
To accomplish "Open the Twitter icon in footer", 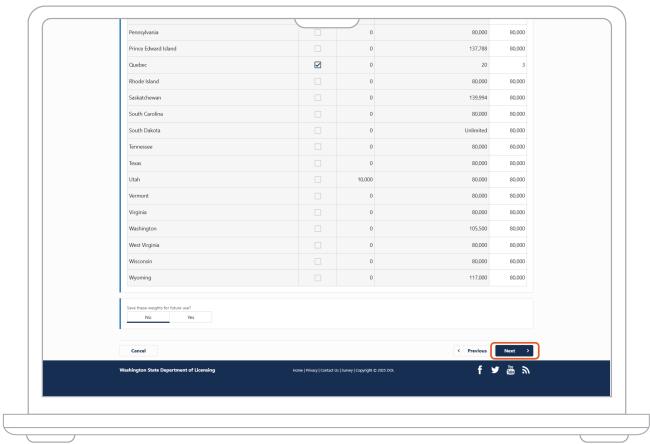I will pyautogui.click(x=495, y=370).
